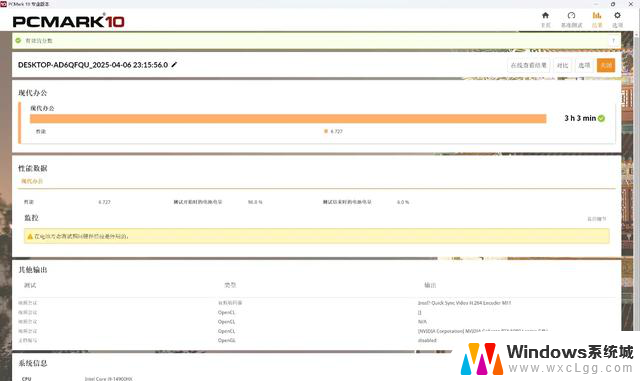Viewport: 640px width, 381px height.
Task: Click the view results online button
Action: 529,65
